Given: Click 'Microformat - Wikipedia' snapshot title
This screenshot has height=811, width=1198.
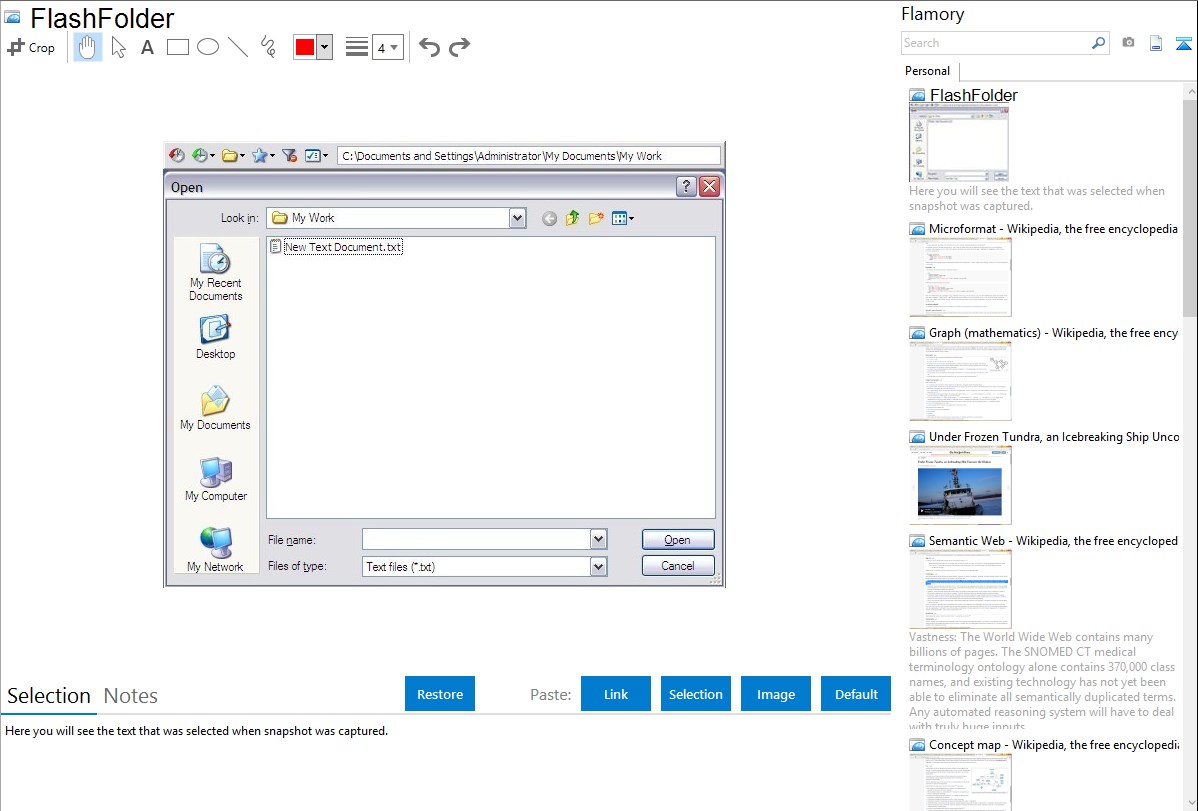Looking at the screenshot, I should coord(1053,229).
